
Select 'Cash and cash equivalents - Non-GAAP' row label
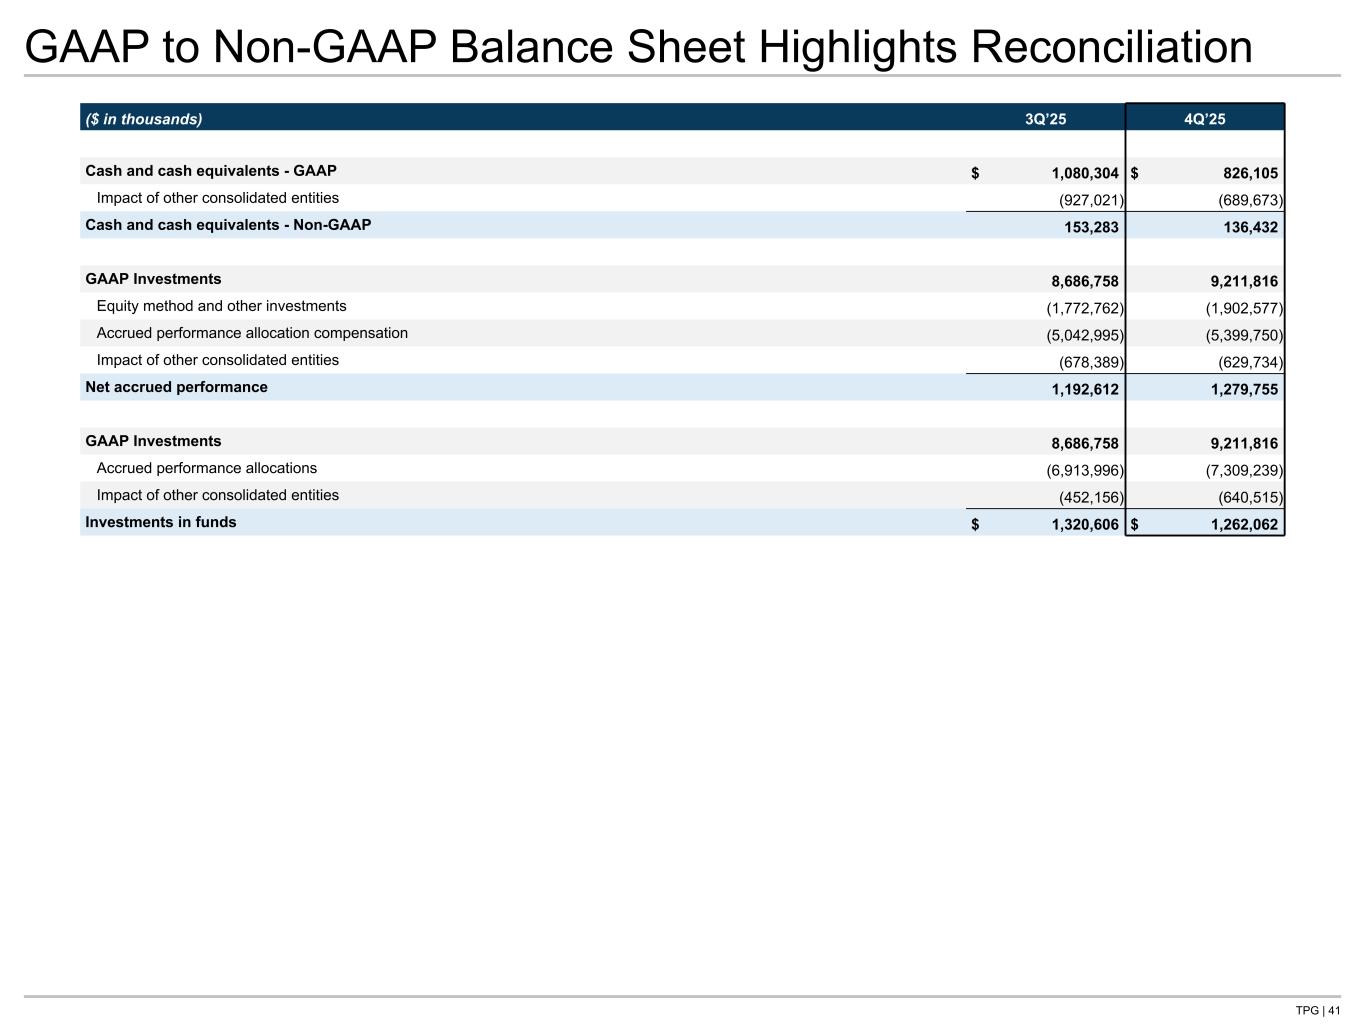click(228, 225)
